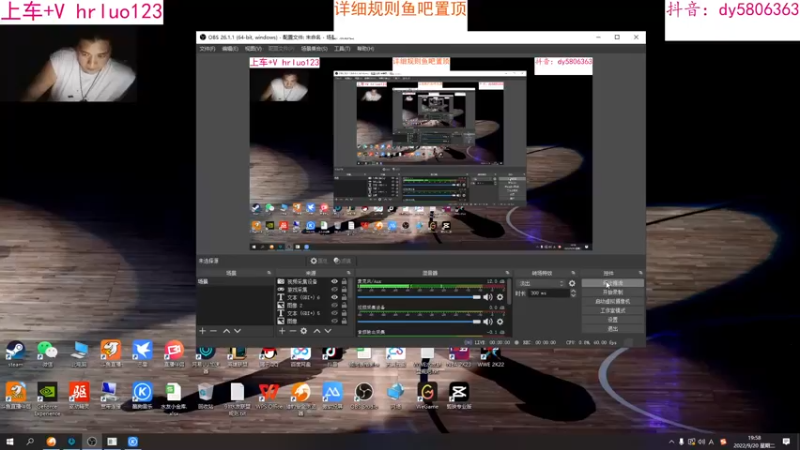Open microphone channel gear settings
This screenshot has height=450, width=800.
pyautogui.click(x=500, y=297)
